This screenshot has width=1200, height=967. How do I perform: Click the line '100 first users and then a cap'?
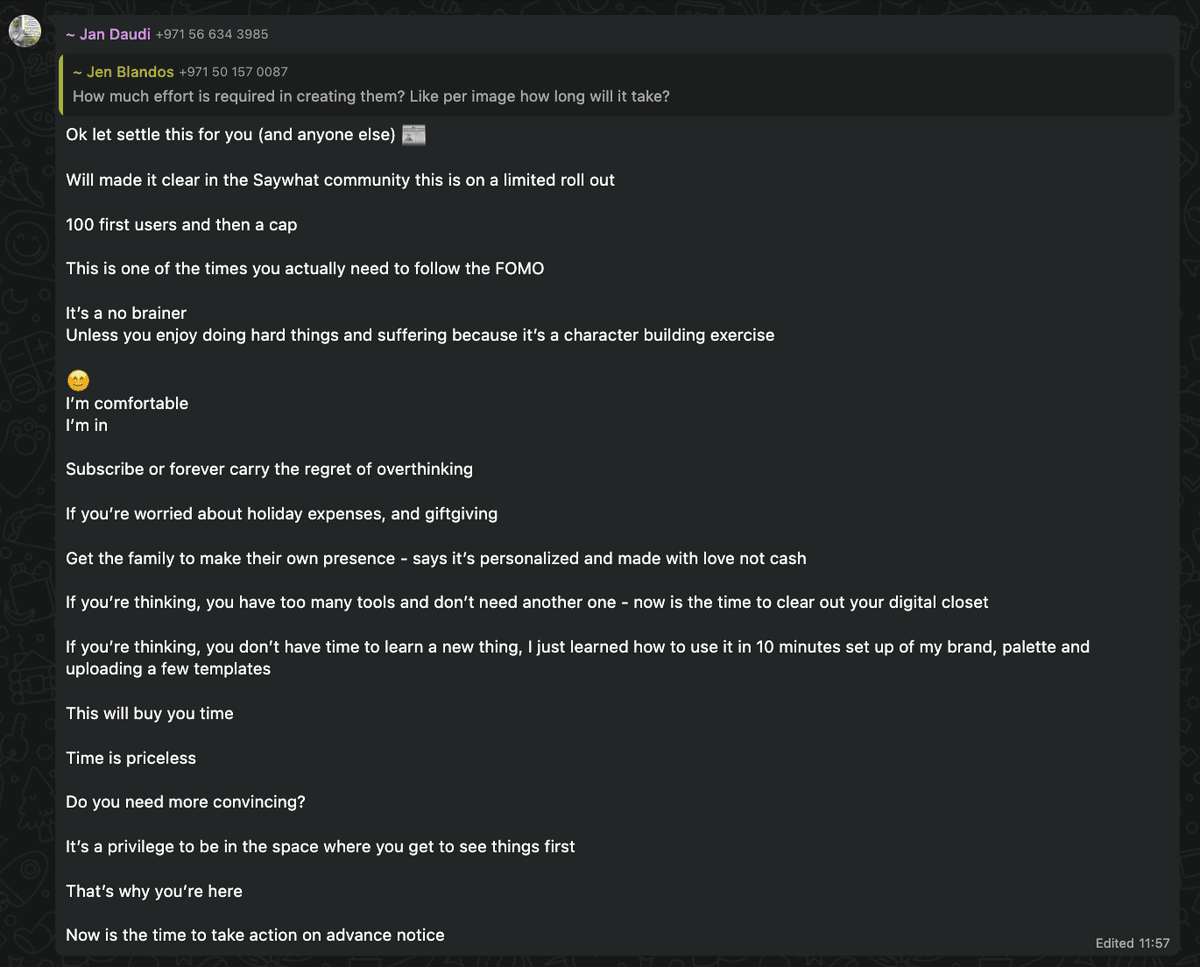tap(181, 225)
